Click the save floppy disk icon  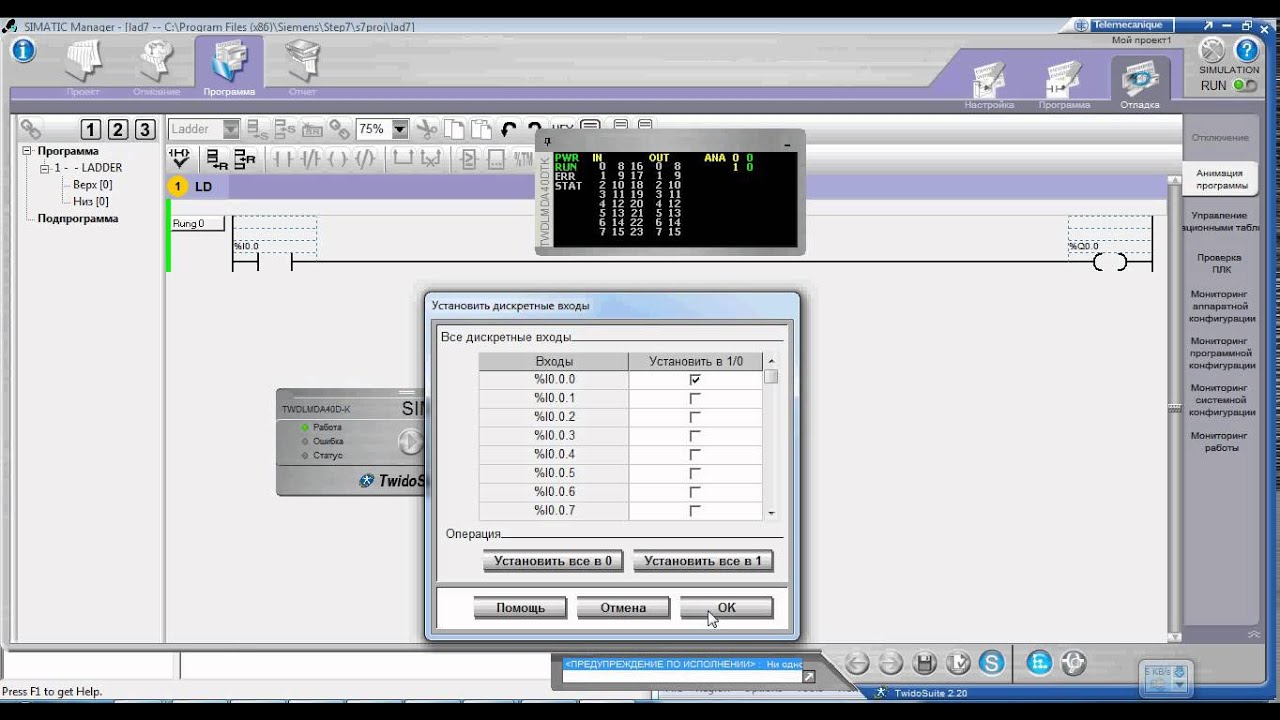pyautogui.click(x=925, y=662)
